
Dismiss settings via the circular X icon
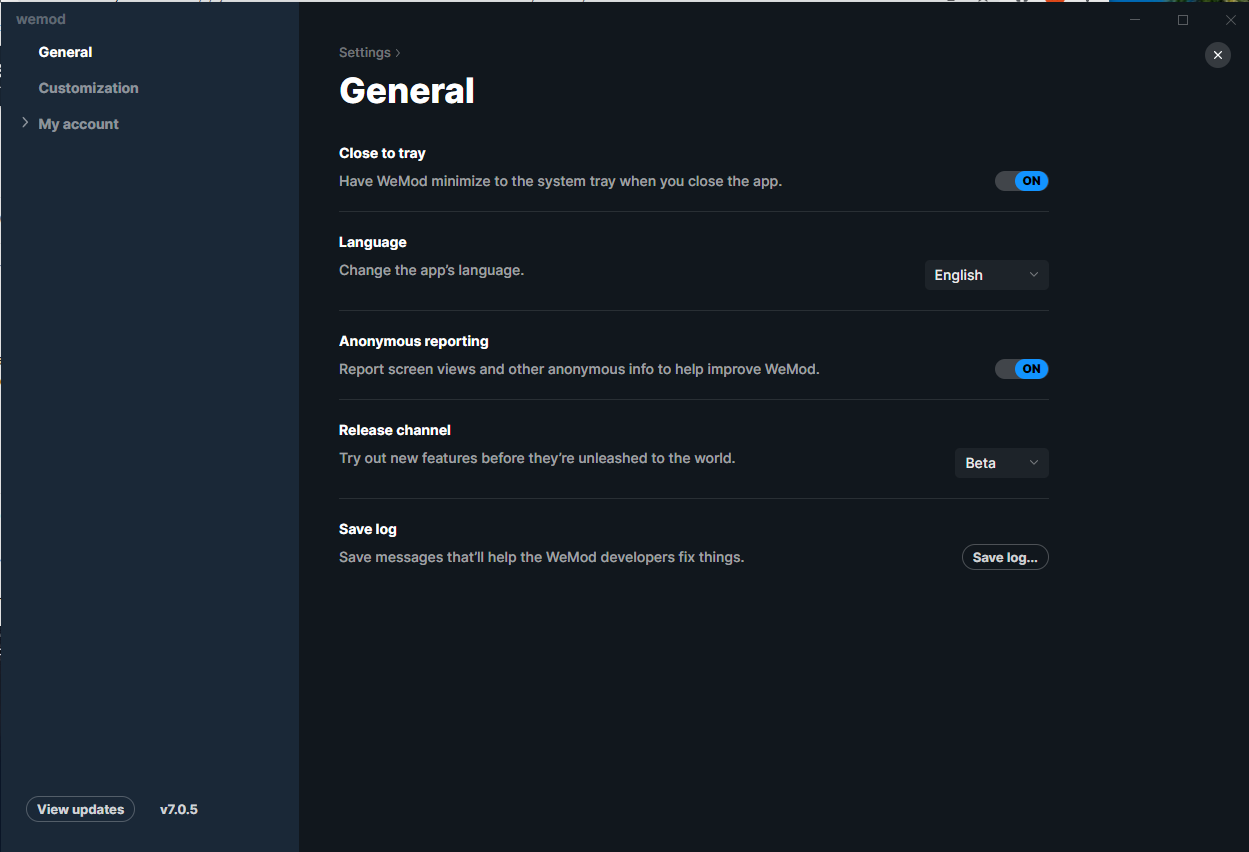click(x=1217, y=55)
